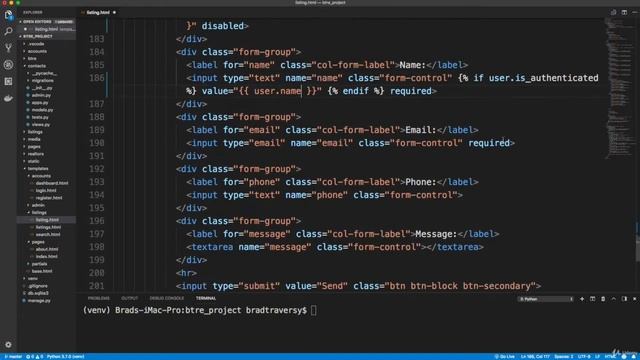Image resolution: width=640 pixels, height=360 pixels.
Task: Expand the btre folder
Action: click(x=32, y=58)
